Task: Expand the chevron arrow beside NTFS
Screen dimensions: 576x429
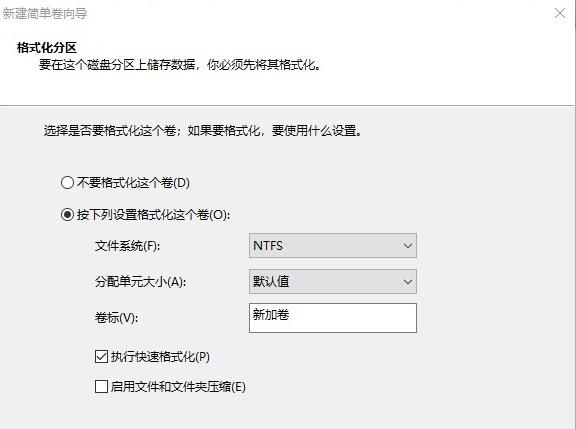Action: pos(407,246)
